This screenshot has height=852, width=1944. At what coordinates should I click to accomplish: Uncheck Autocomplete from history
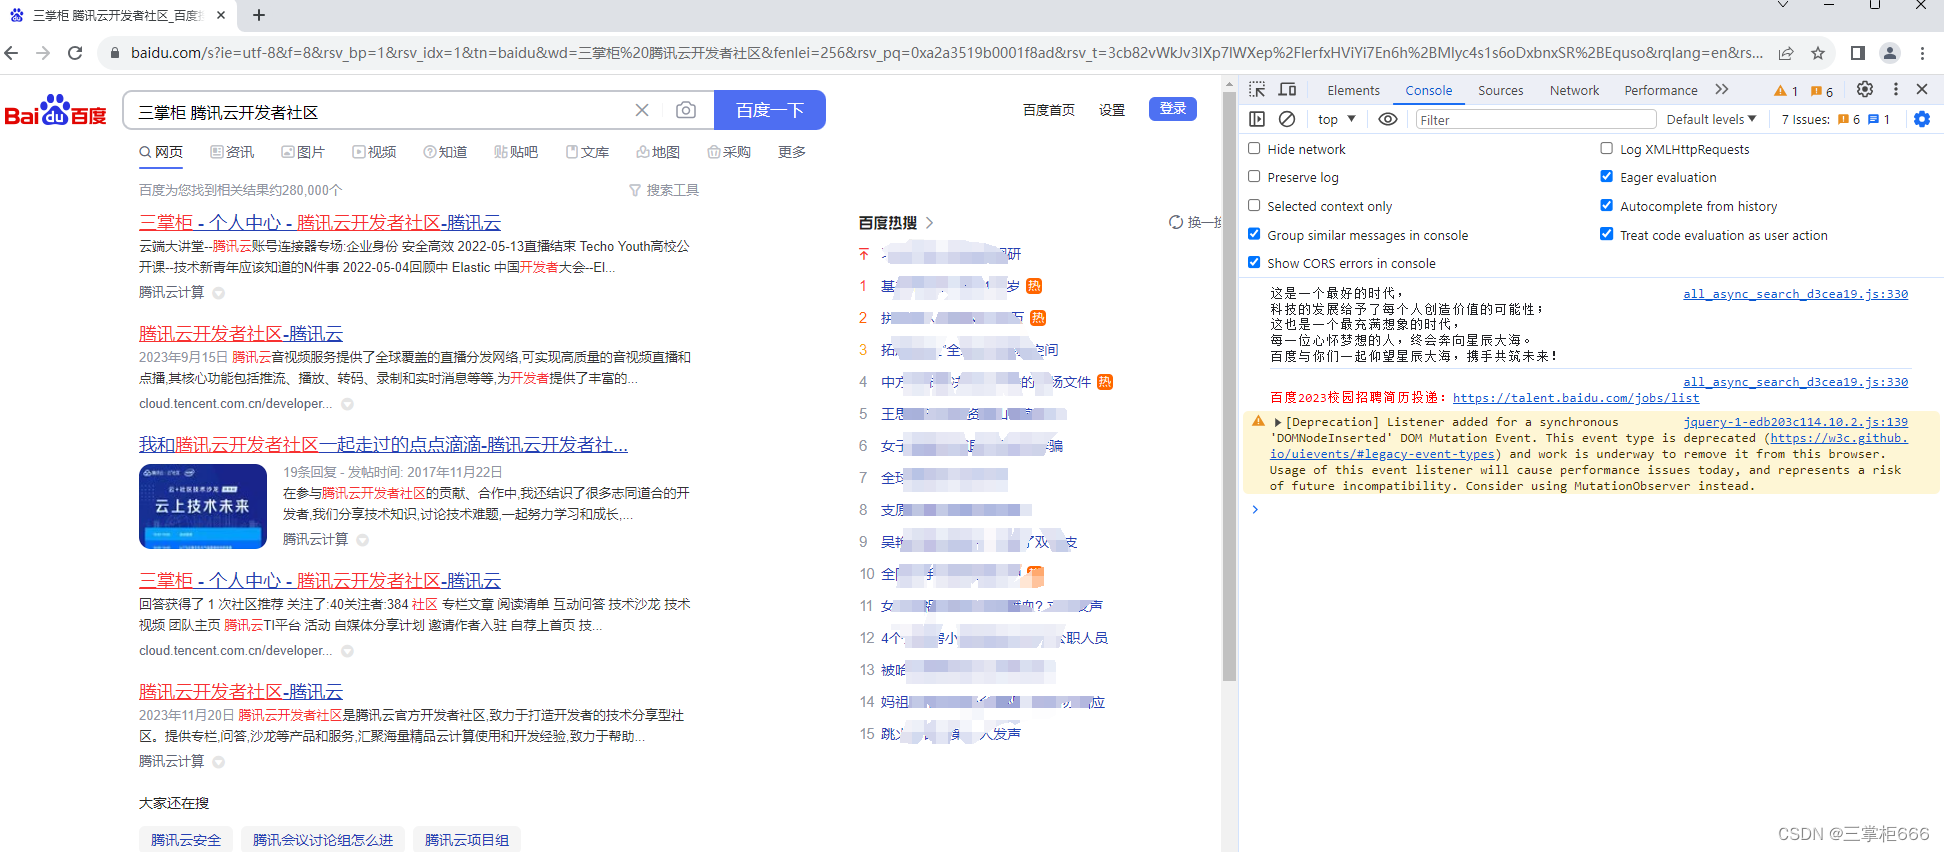(x=1606, y=205)
